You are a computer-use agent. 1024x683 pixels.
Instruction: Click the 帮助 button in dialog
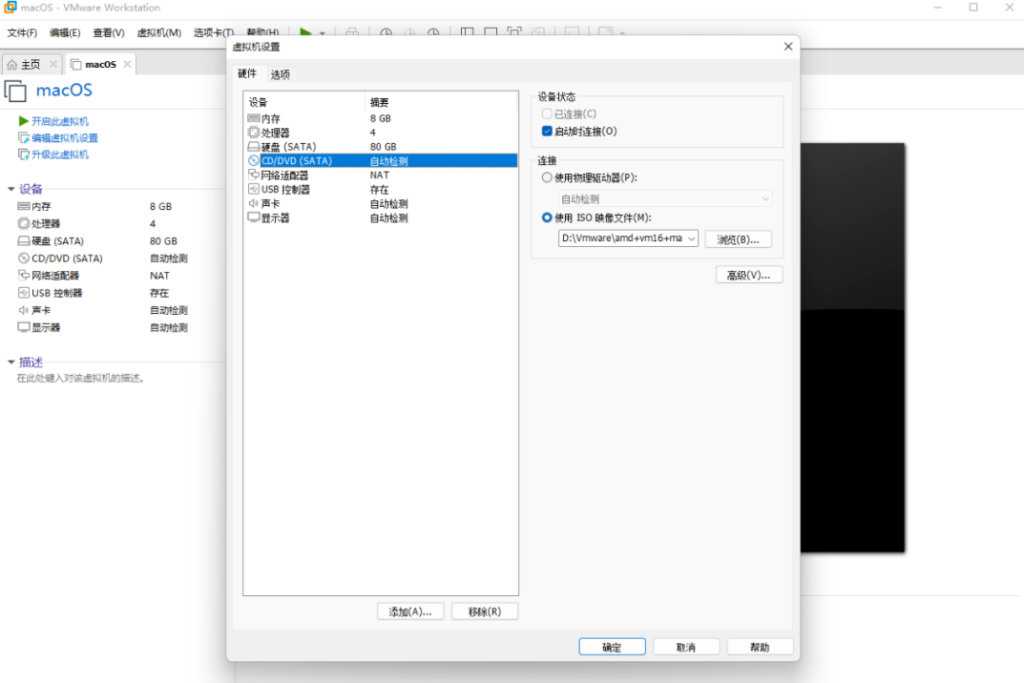(x=760, y=647)
